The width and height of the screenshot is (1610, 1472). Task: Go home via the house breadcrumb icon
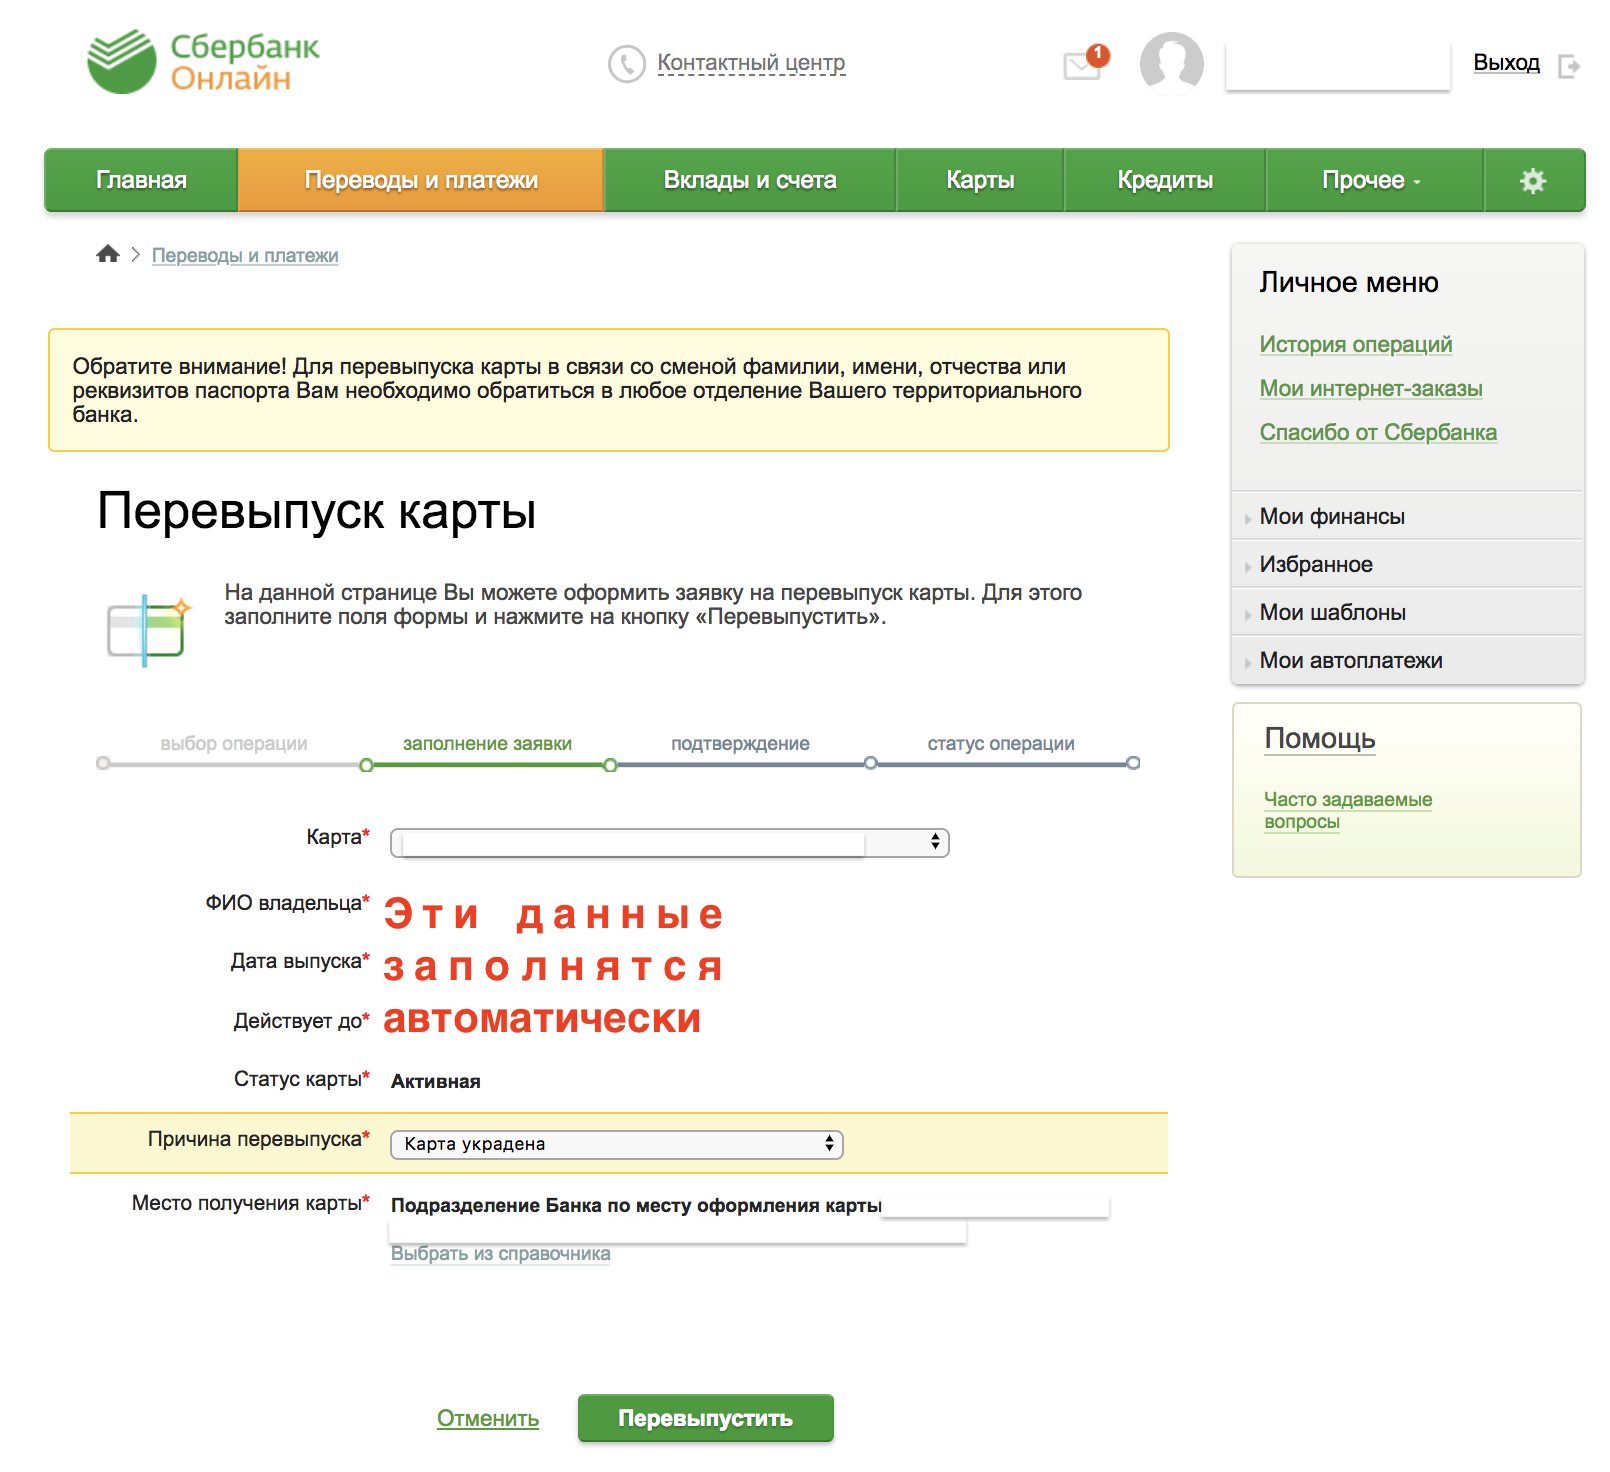[108, 254]
